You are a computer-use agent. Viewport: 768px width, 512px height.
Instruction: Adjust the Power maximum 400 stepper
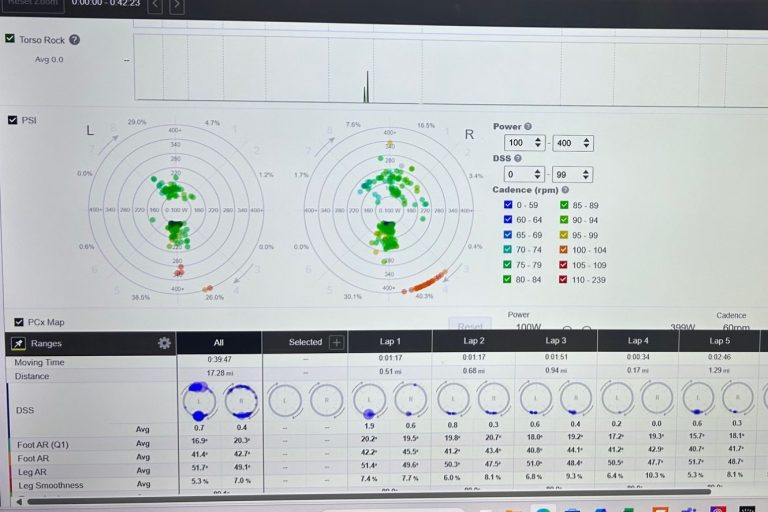pos(586,144)
